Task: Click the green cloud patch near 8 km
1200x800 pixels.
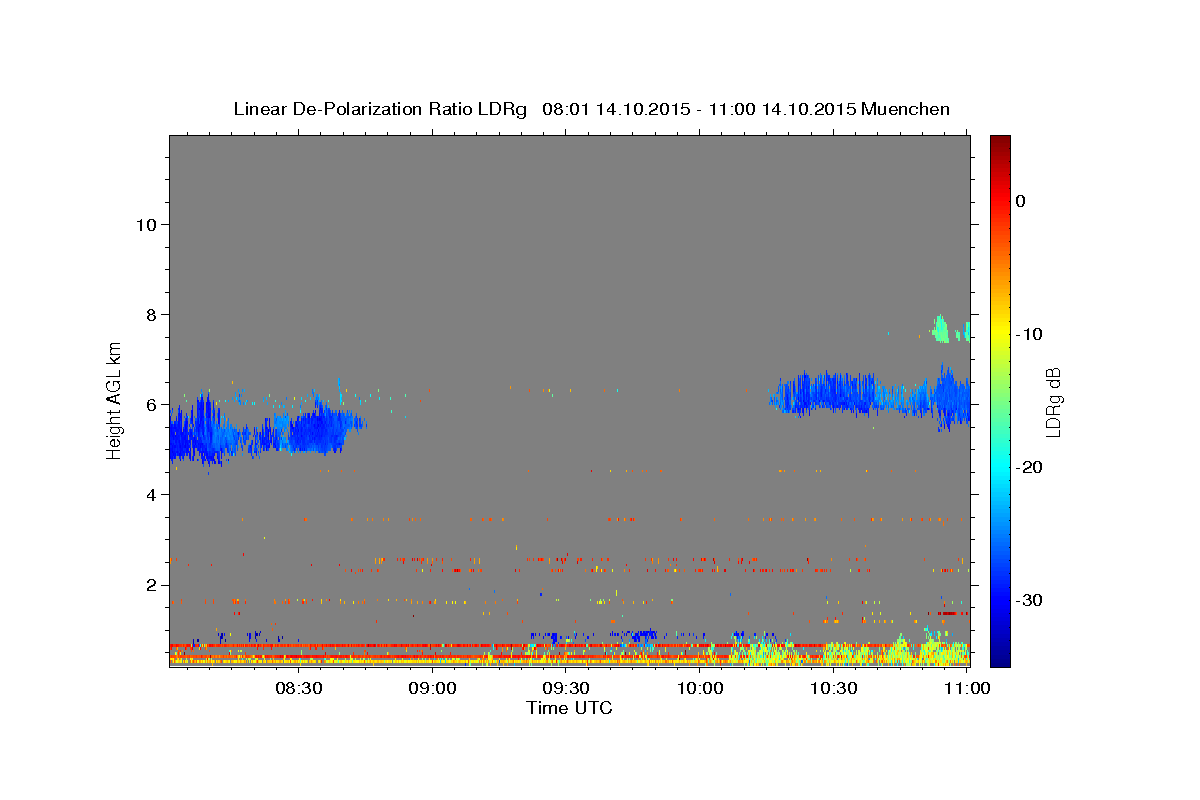Action: click(x=941, y=329)
